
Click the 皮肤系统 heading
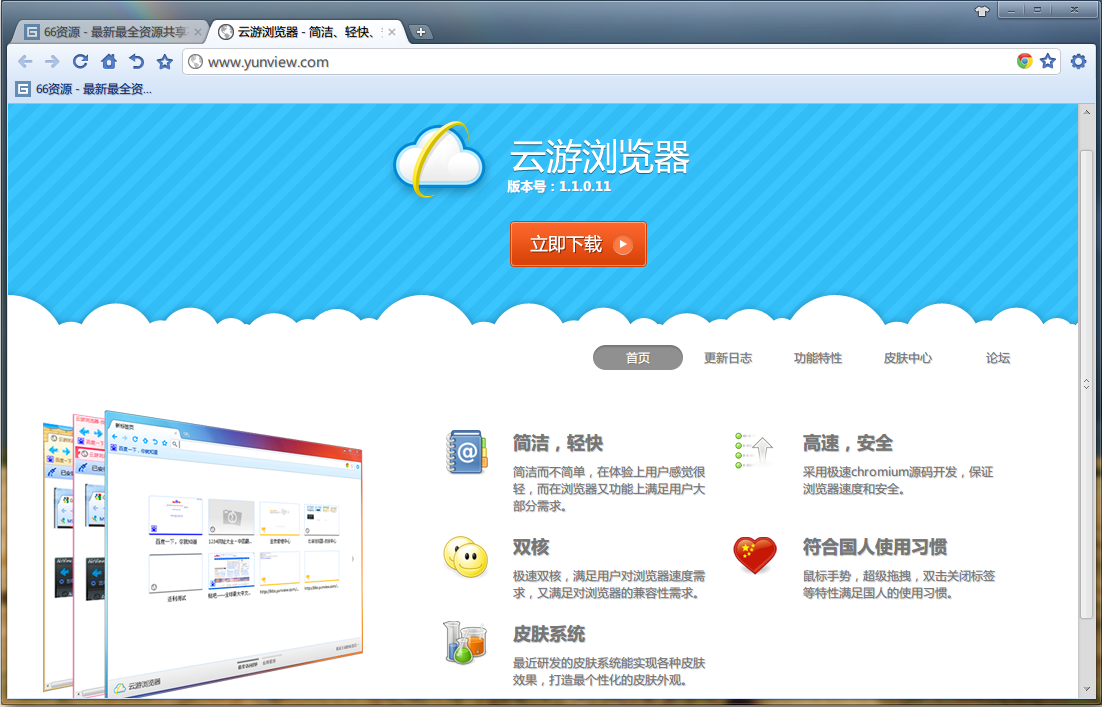(x=549, y=635)
